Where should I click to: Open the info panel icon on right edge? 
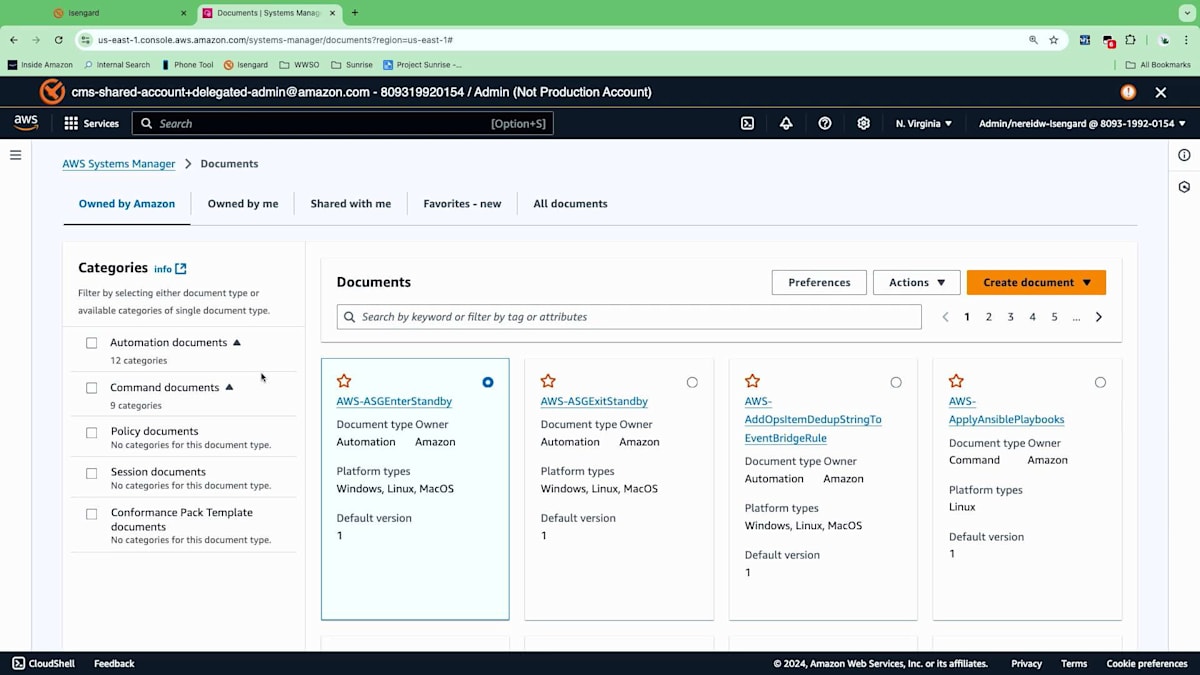coord(1184,155)
